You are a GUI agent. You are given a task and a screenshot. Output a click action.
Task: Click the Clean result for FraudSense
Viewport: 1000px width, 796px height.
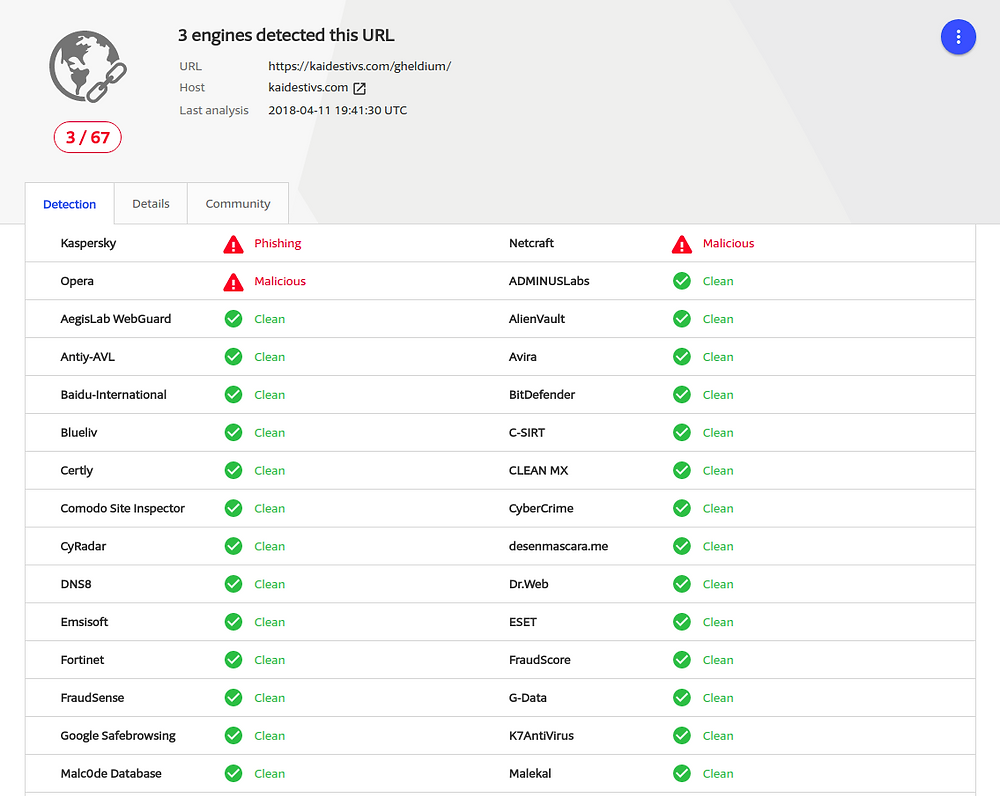coord(270,698)
